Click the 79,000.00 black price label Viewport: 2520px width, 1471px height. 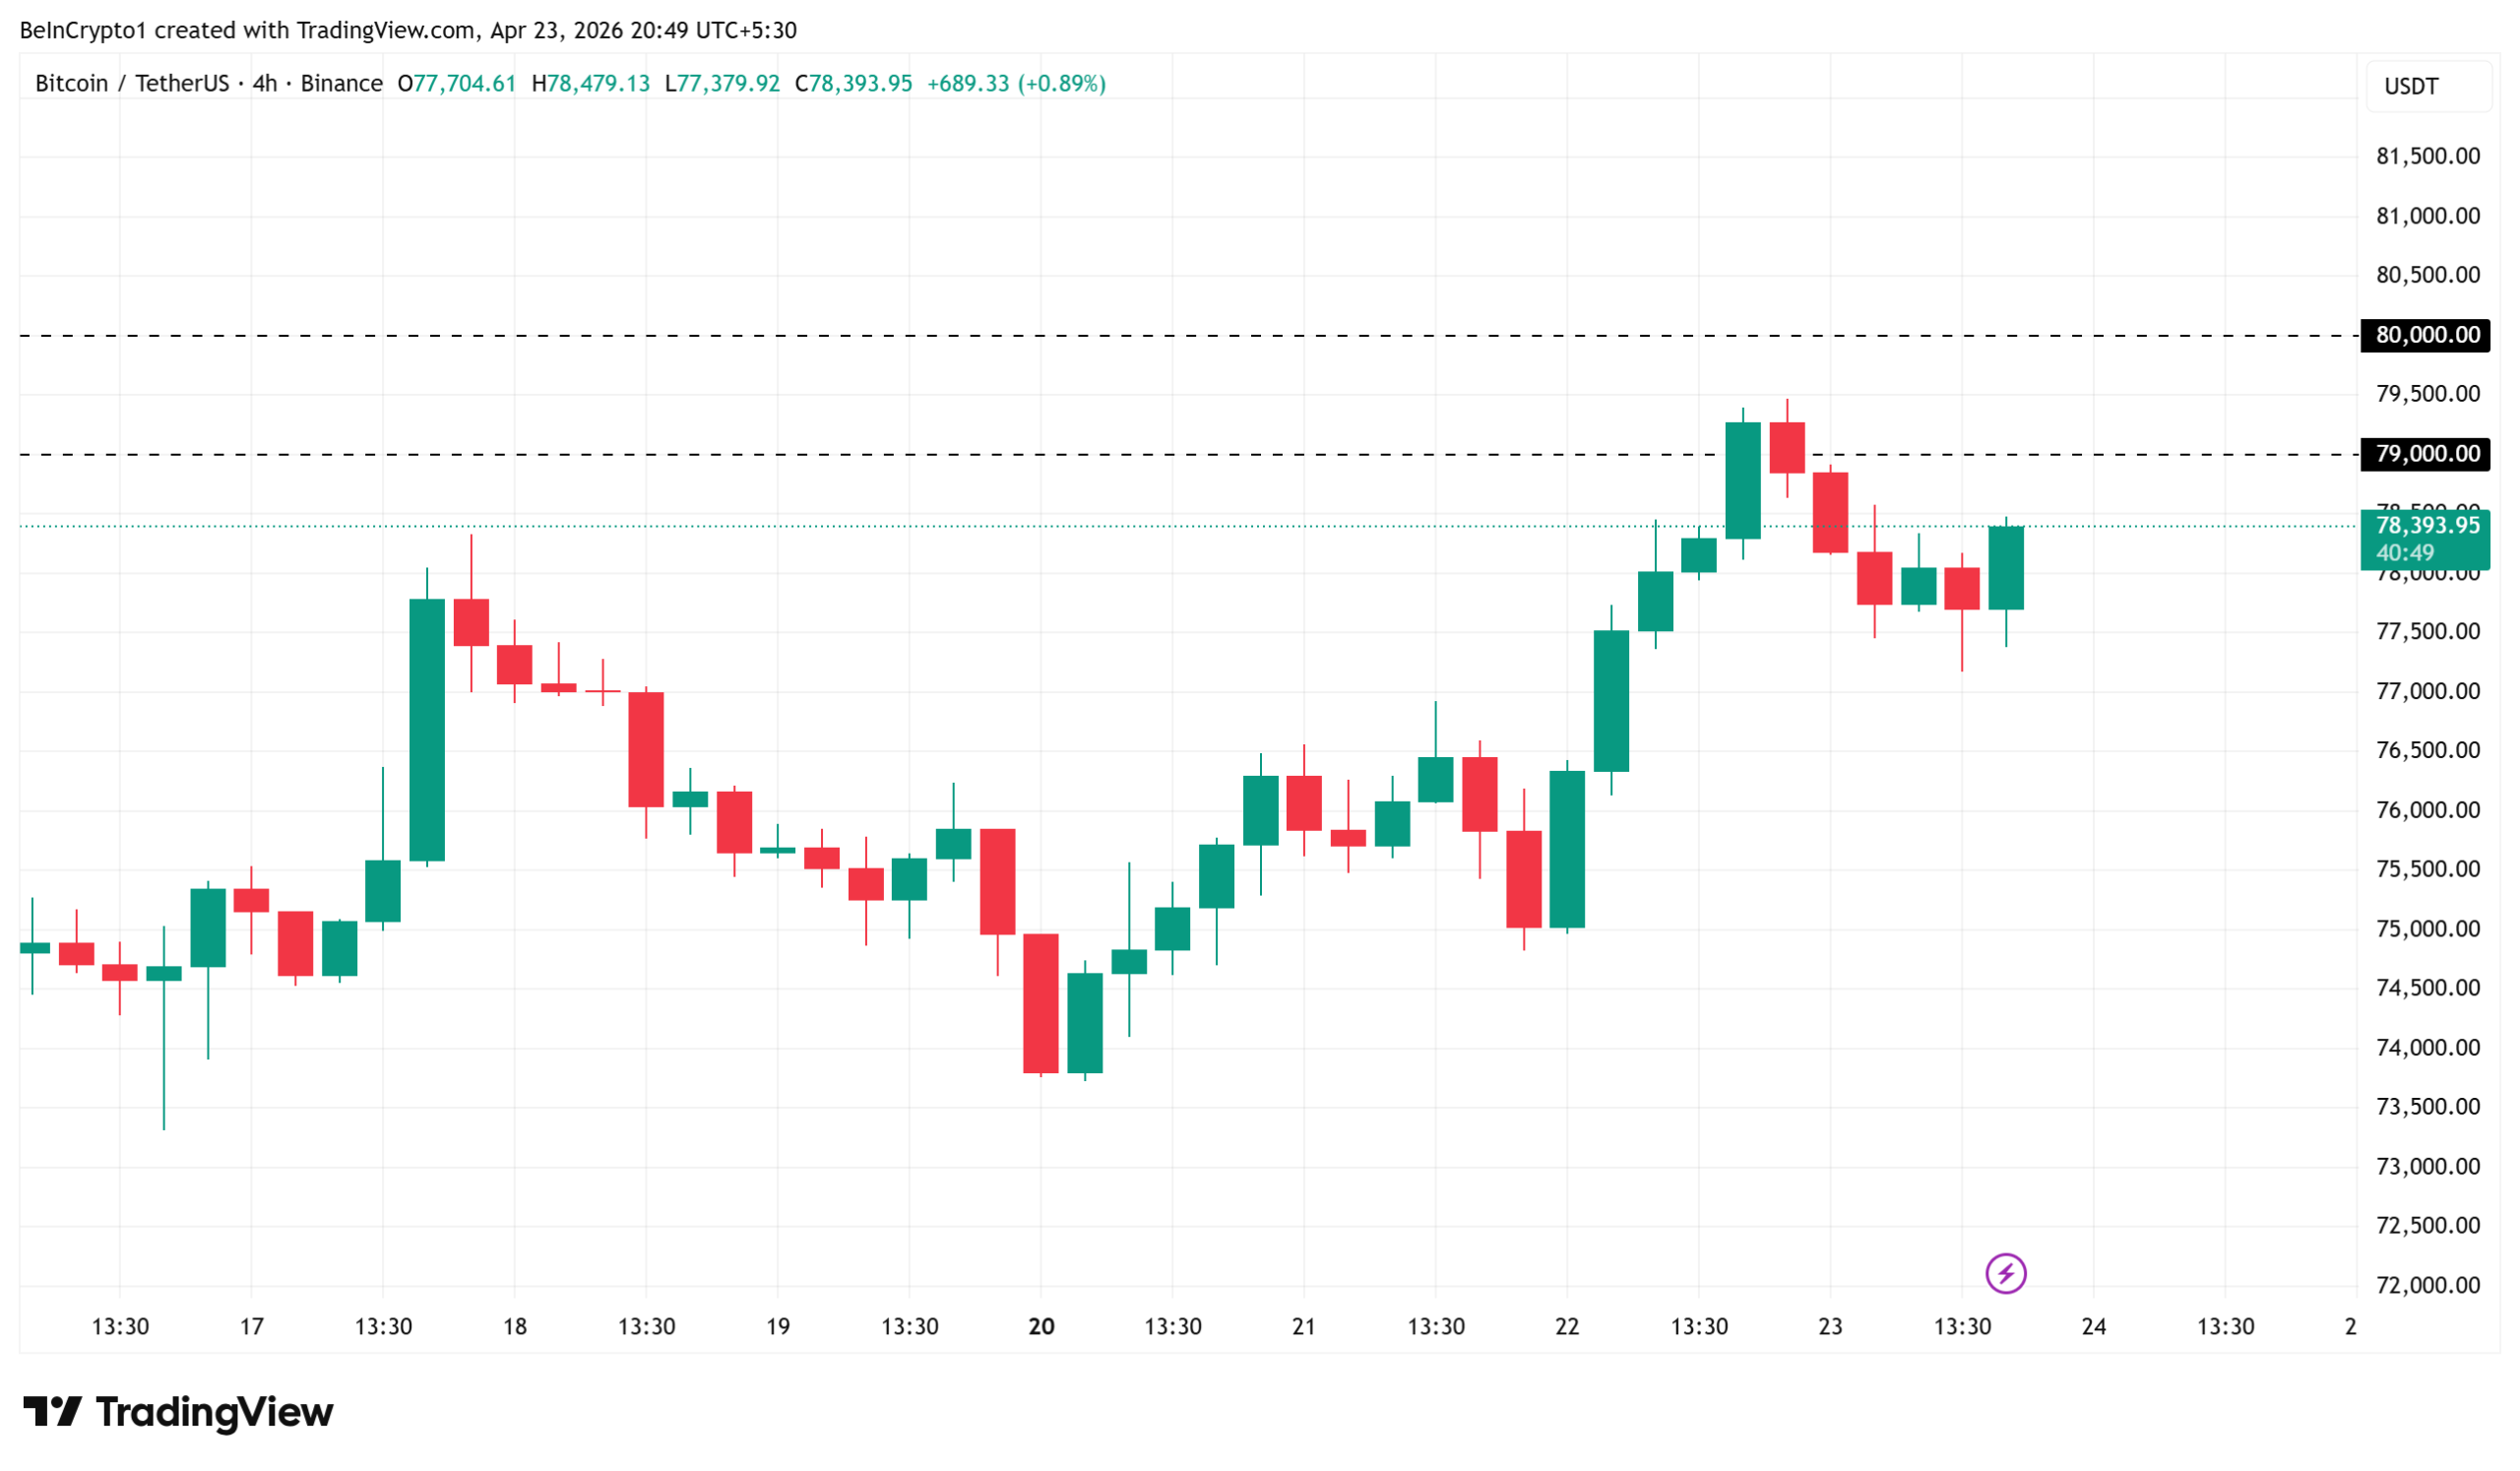click(x=2425, y=454)
